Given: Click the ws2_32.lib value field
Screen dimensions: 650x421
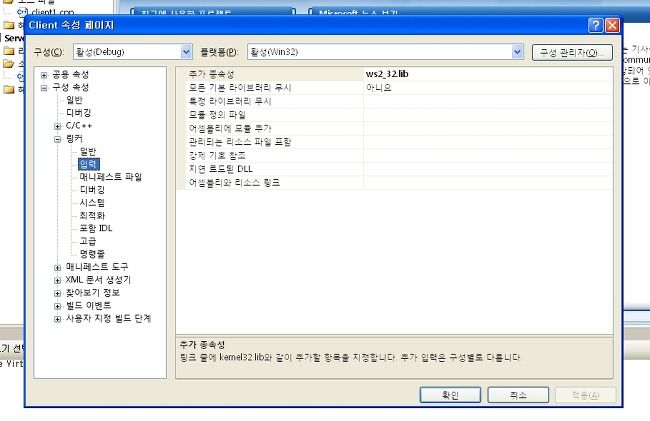Looking at the screenshot, I should click(x=488, y=74).
